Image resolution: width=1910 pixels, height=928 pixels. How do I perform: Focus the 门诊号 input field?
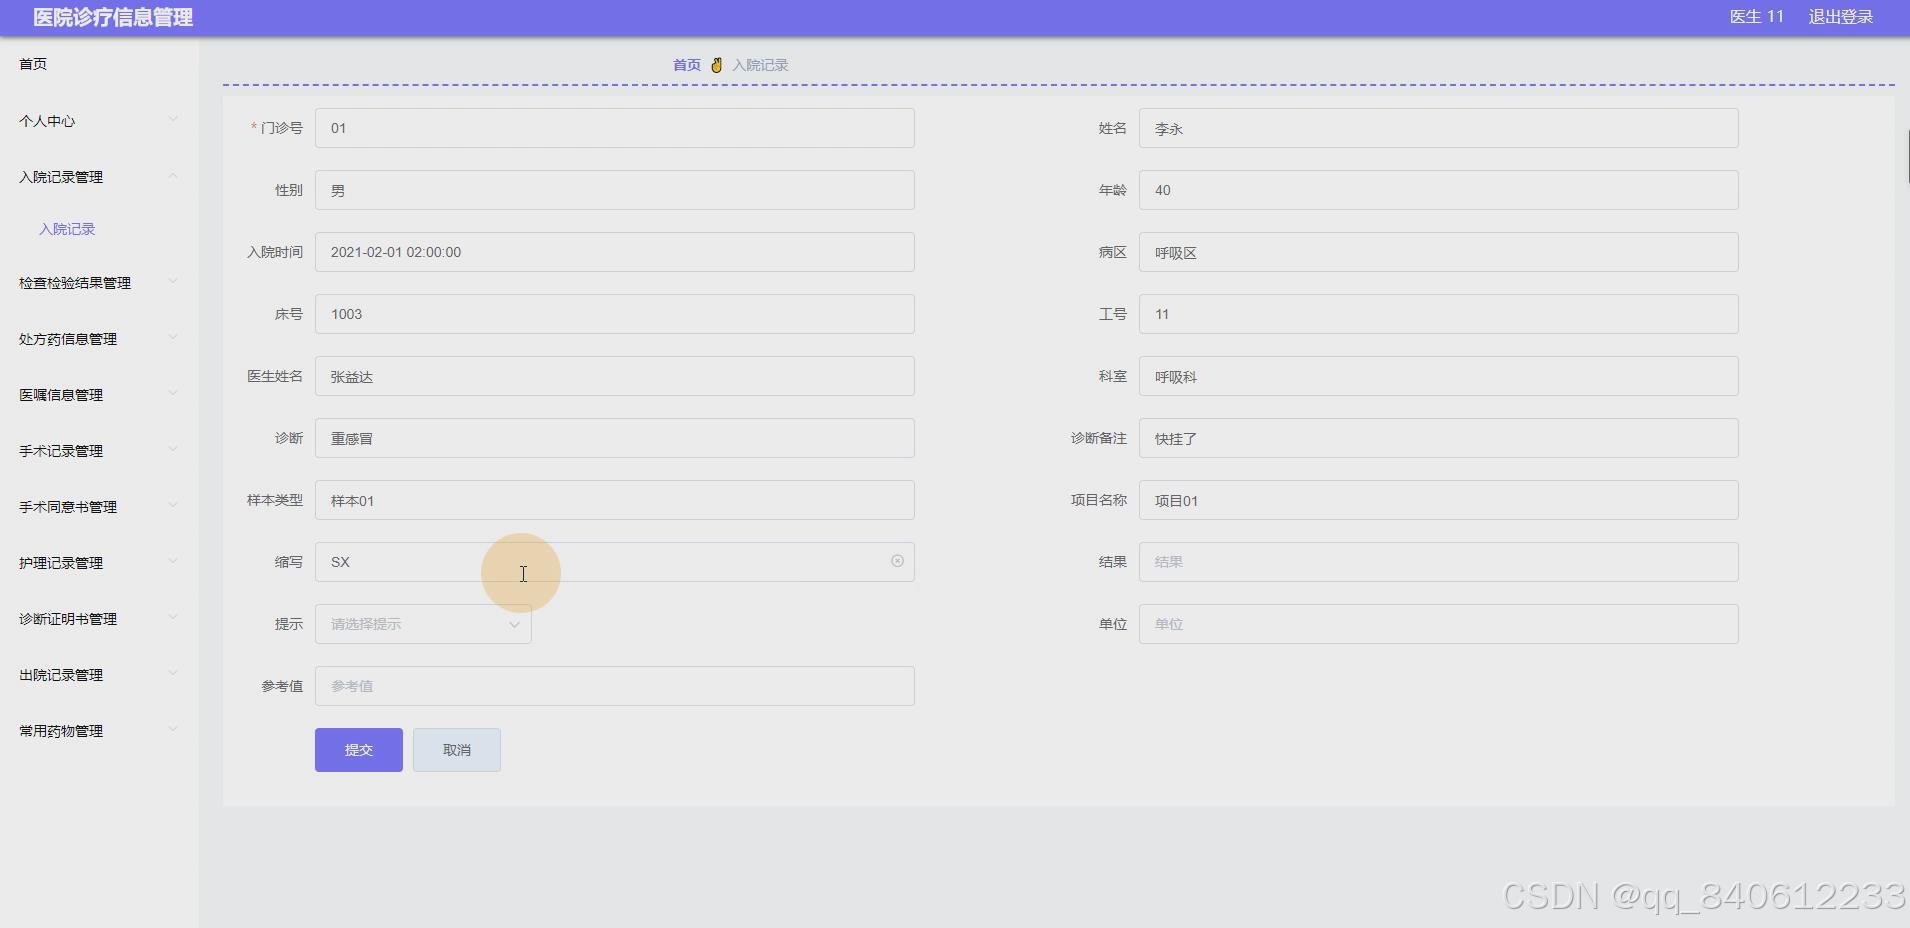click(615, 128)
